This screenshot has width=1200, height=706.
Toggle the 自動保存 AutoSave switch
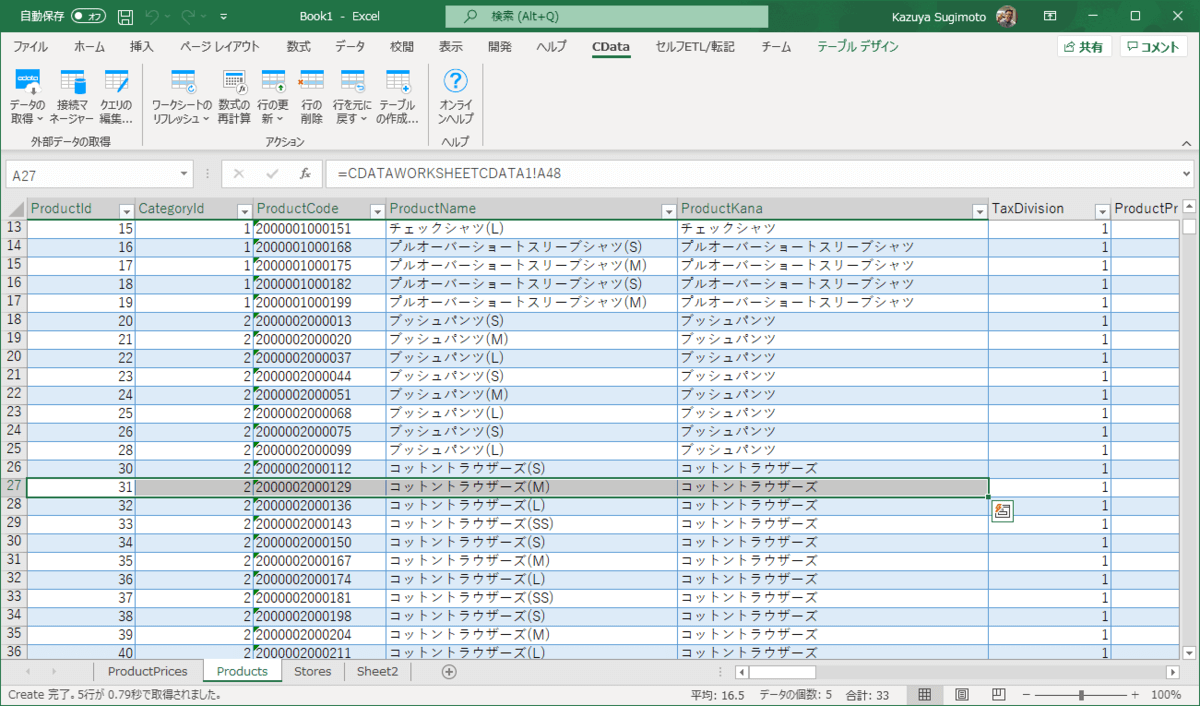coord(89,17)
